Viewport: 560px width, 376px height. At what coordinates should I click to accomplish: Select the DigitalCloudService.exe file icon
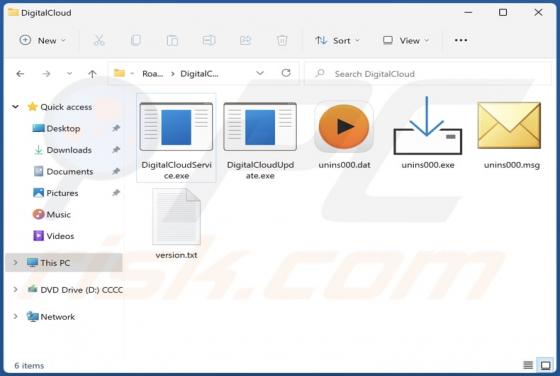click(176, 126)
